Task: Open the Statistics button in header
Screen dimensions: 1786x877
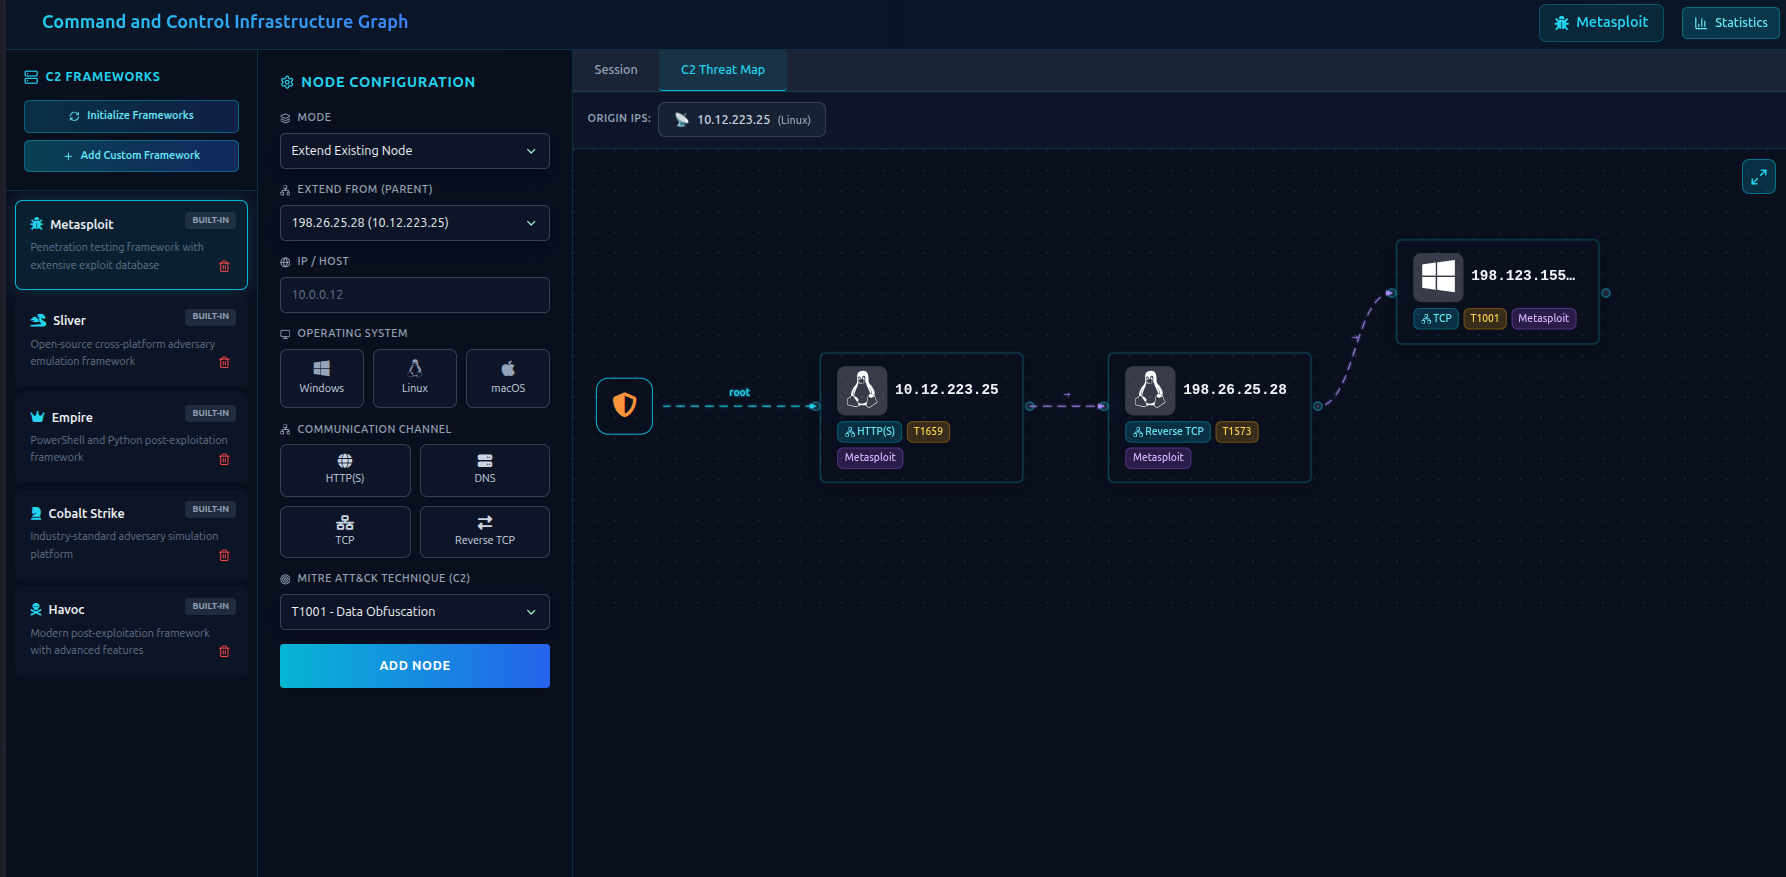Action: click(x=1730, y=23)
